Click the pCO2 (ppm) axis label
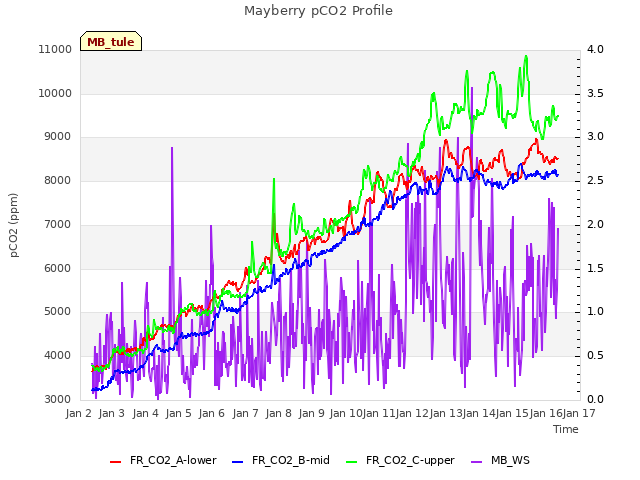Viewport: 640px width, 480px height. 14,225
